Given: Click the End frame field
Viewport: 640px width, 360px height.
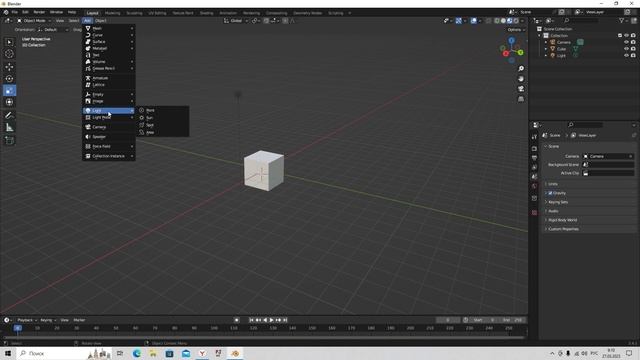Looking at the screenshot, I should tap(513, 320).
